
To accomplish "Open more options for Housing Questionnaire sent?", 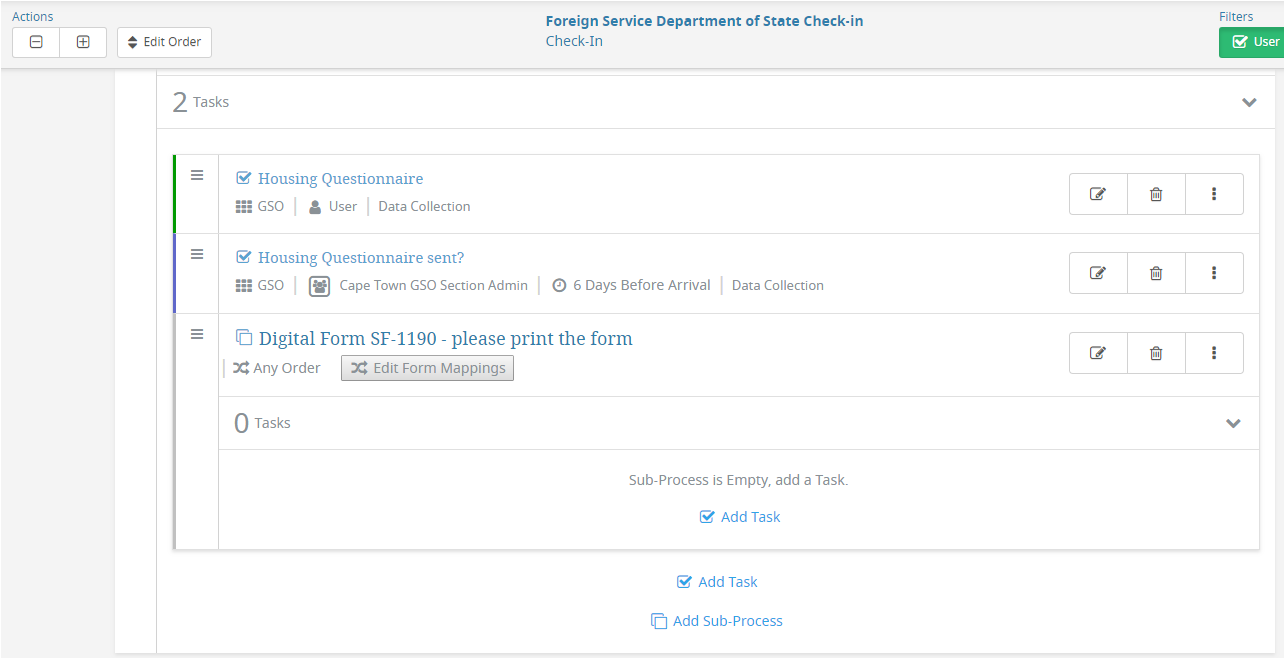I will (1214, 273).
